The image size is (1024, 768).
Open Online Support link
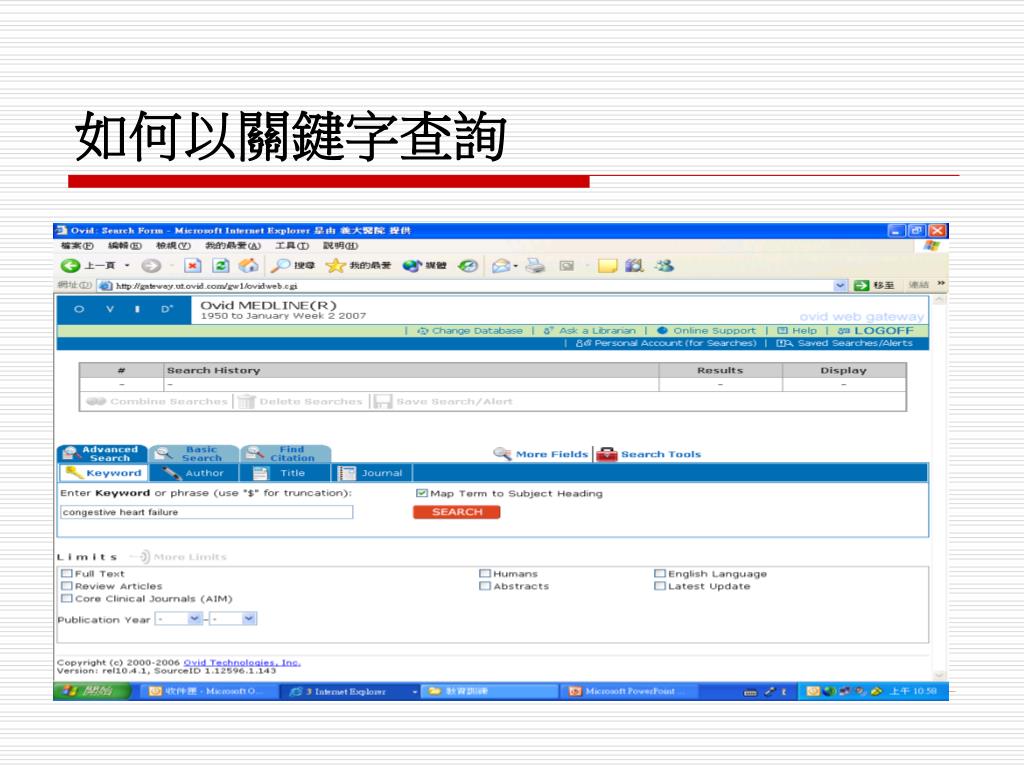(706, 330)
